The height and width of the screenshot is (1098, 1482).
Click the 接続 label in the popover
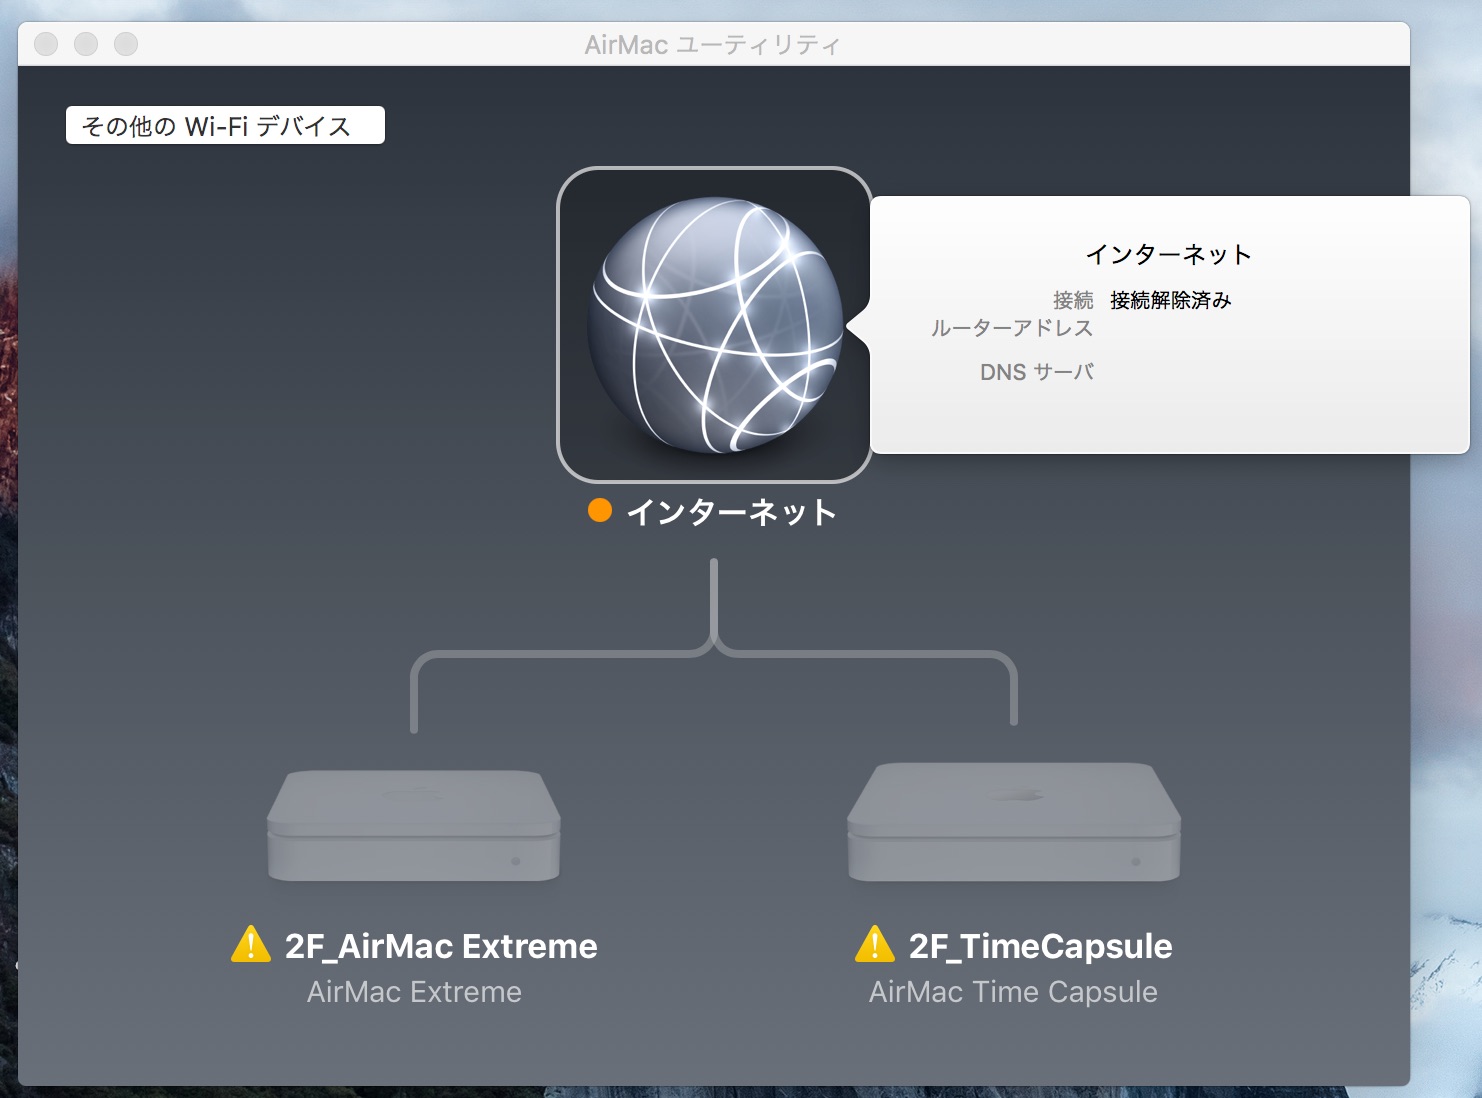point(1073,300)
